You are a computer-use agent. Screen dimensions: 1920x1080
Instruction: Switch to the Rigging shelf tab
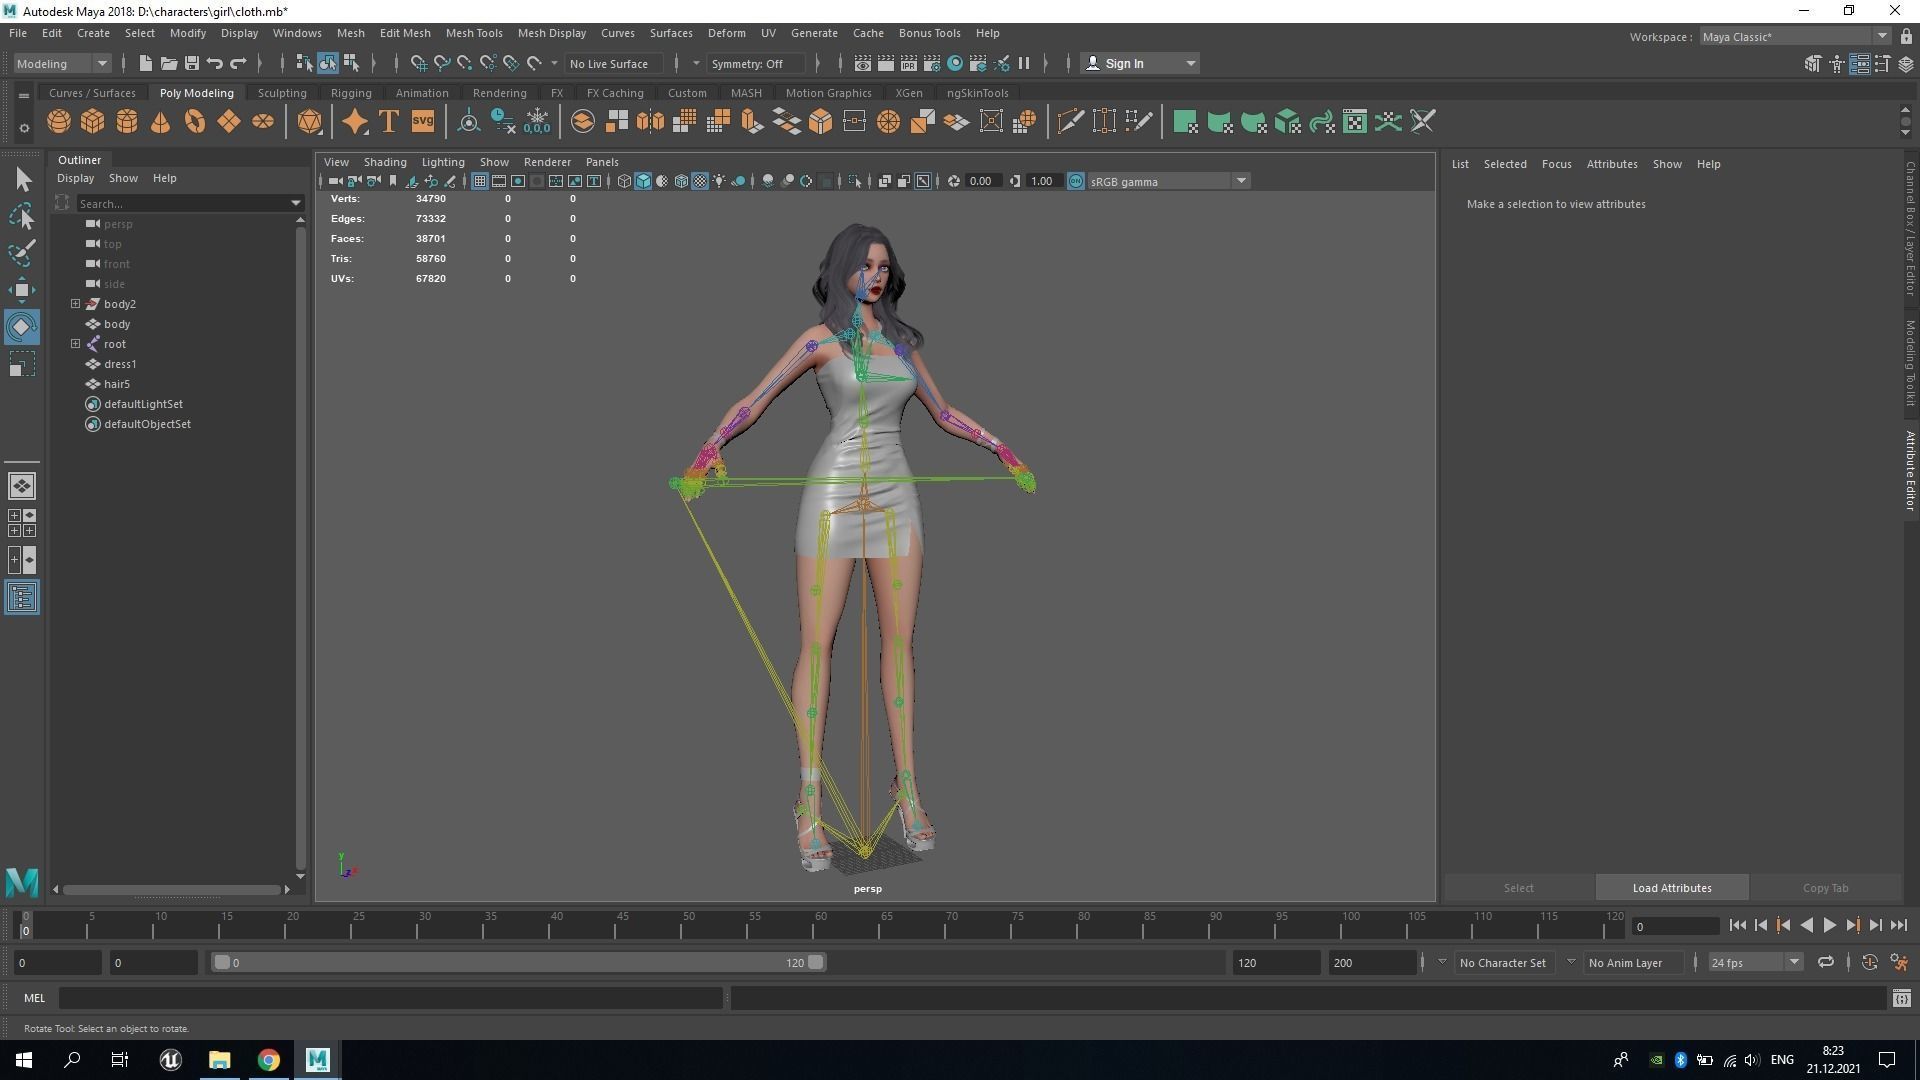[x=351, y=93]
